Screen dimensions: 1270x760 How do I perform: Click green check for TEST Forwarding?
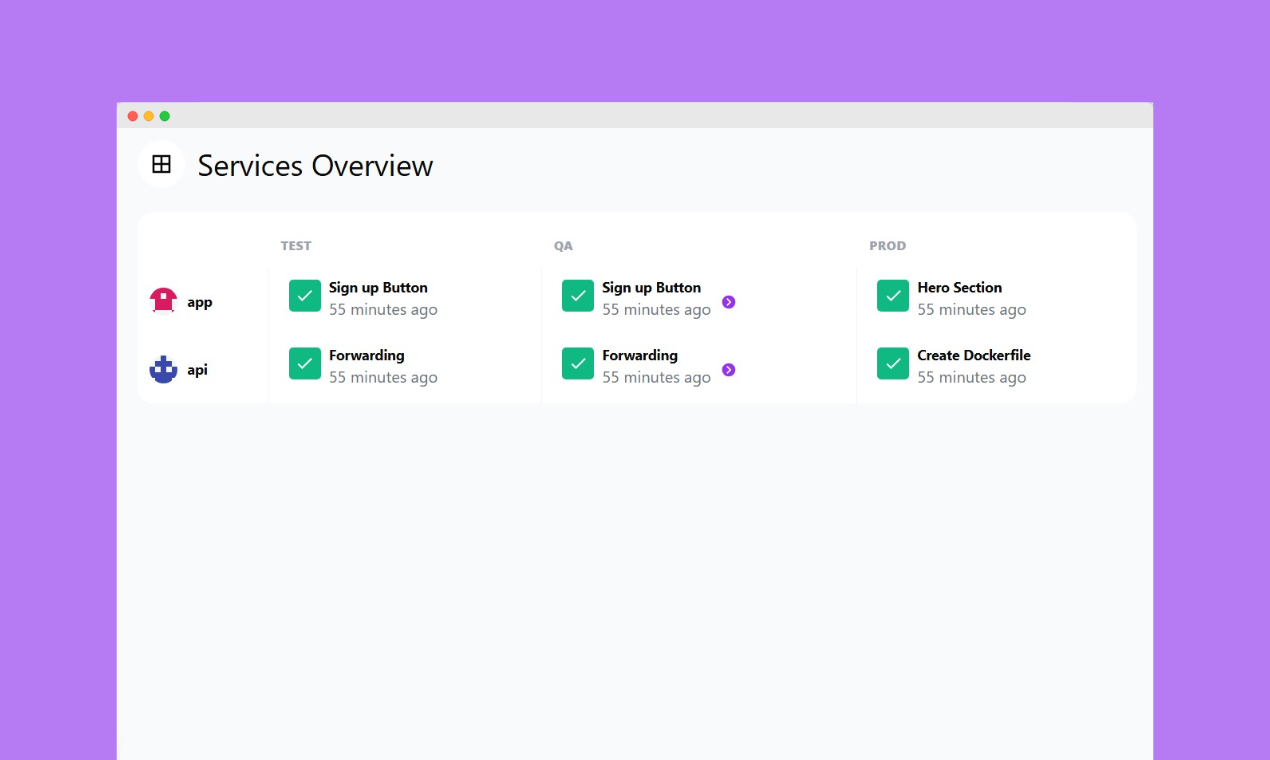pos(305,364)
